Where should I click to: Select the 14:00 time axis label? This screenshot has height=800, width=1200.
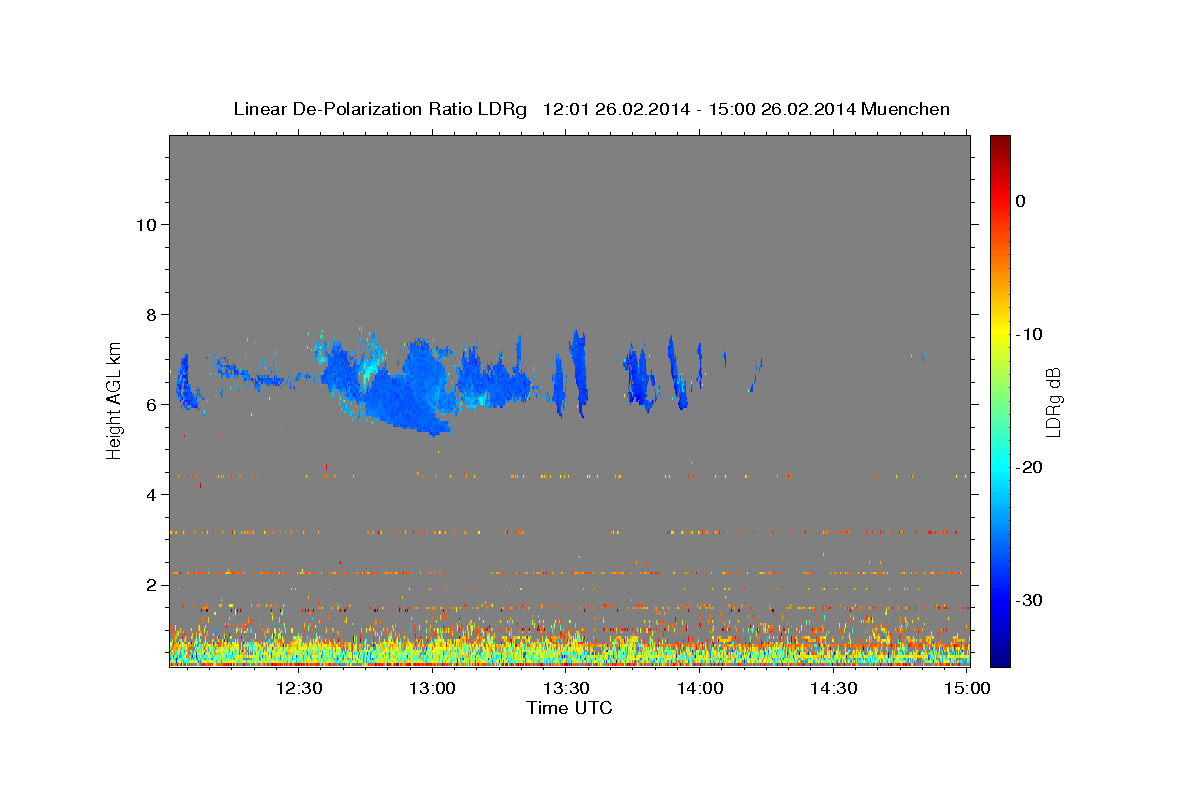pos(700,688)
